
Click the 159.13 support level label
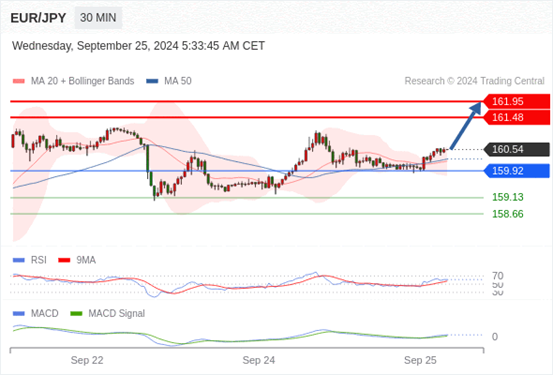pos(508,197)
